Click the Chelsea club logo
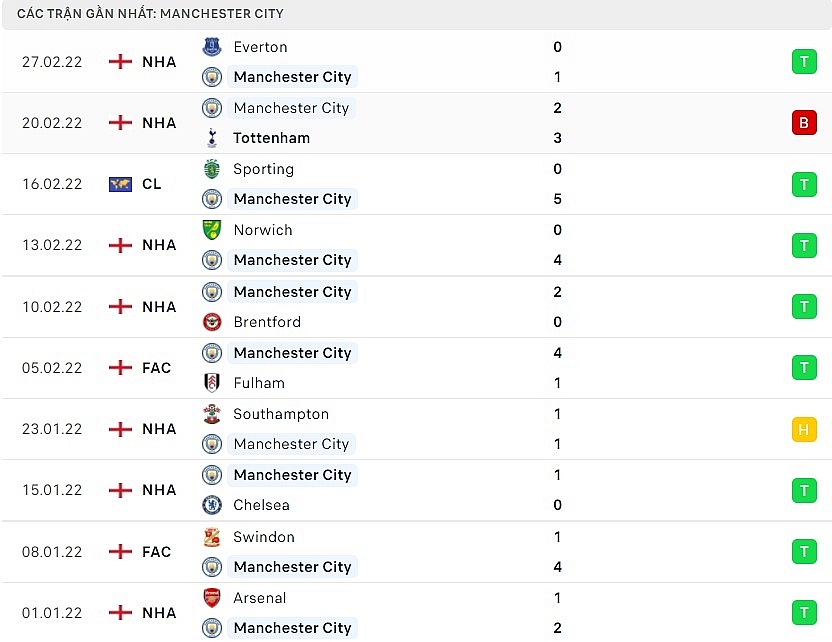832x642 pixels. pos(211,505)
